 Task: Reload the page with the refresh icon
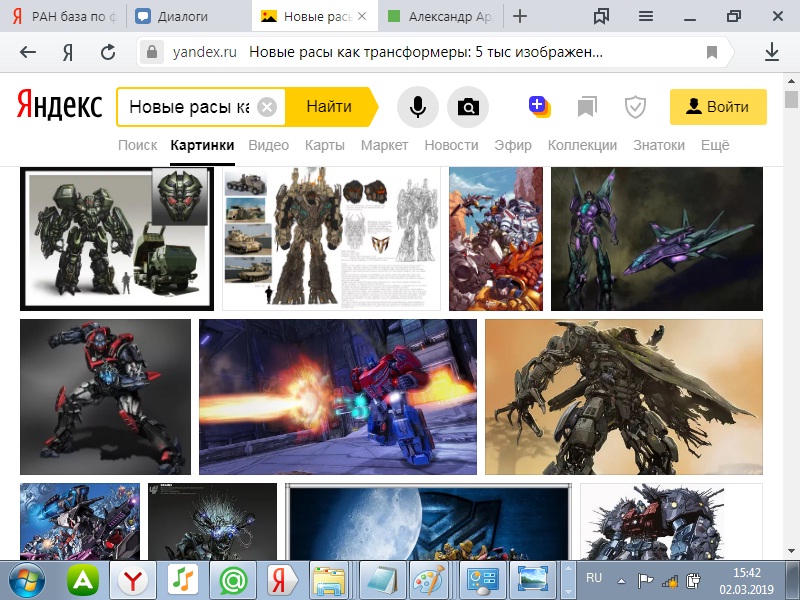tap(108, 52)
